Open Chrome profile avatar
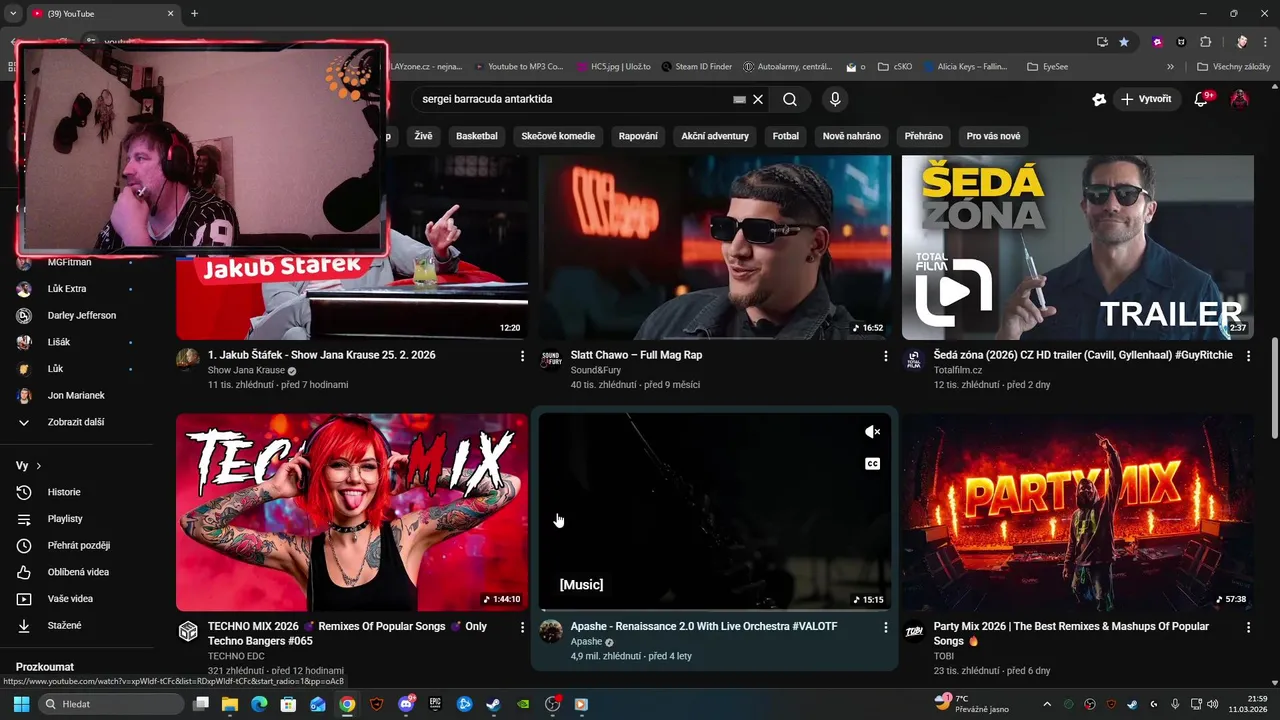This screenshot has width=1280, height=720. tap(1241, 42)
